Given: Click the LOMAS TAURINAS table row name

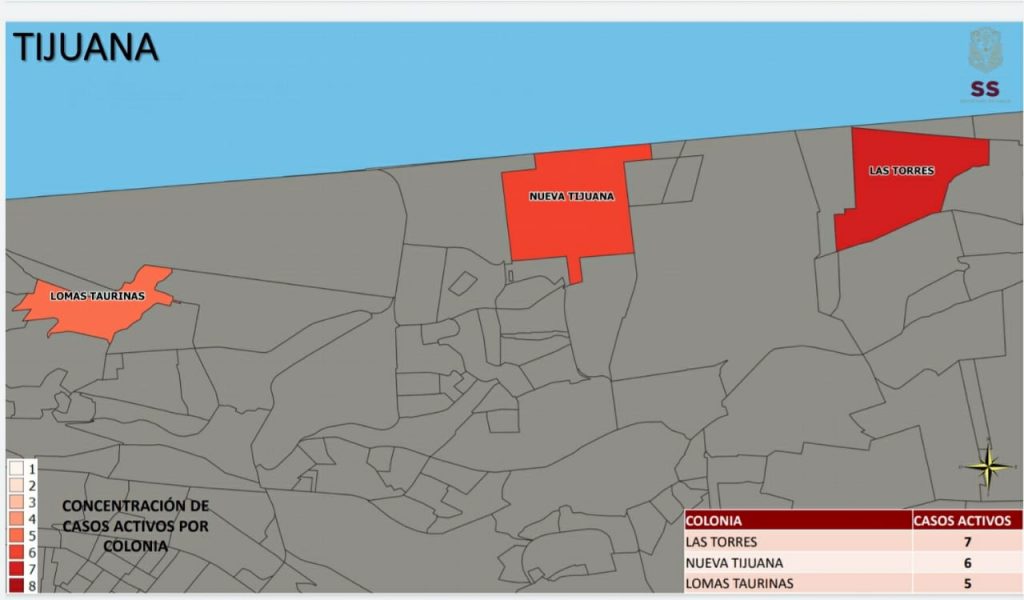Looking at the screenshot, I should (739, 583).
